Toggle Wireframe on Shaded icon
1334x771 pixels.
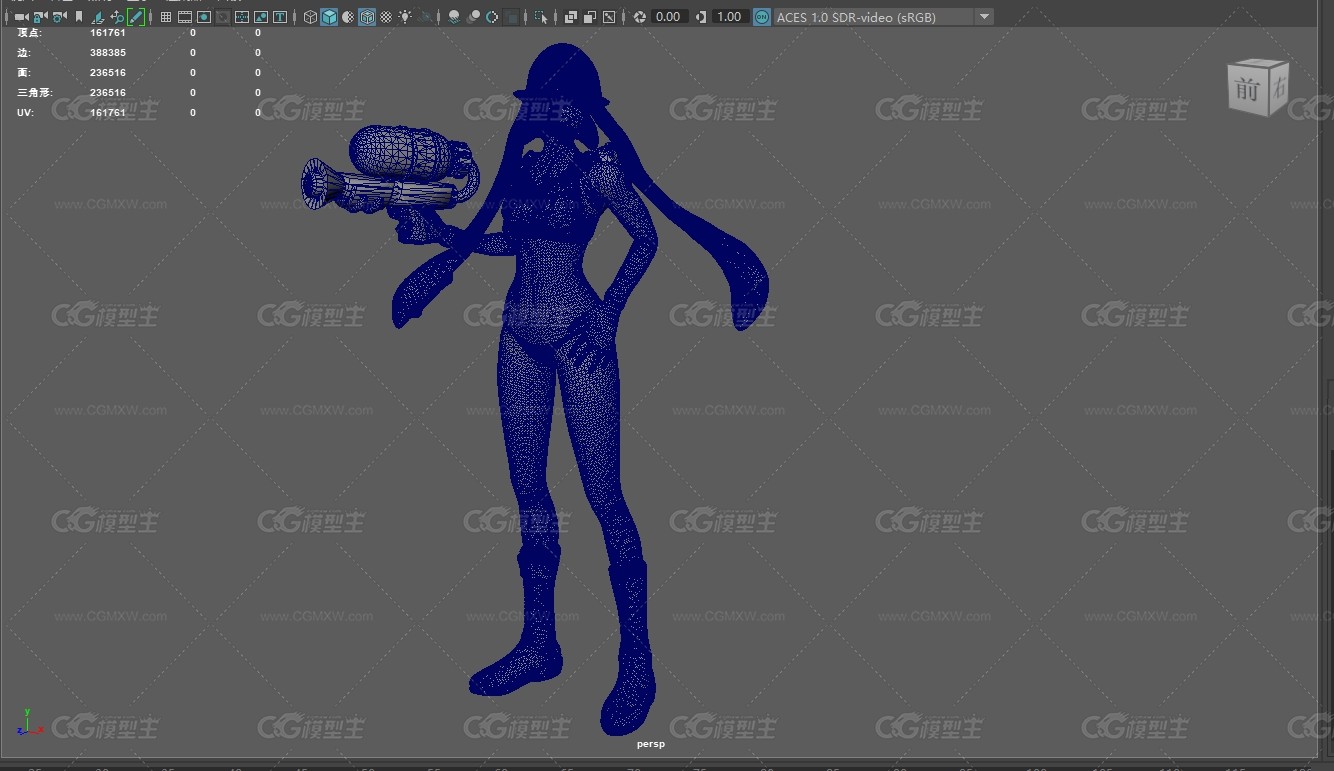pos(367,17)
